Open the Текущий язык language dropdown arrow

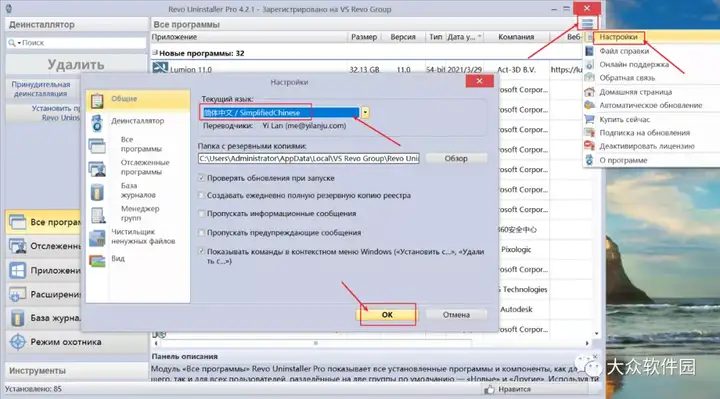click(x=365, y=112)
